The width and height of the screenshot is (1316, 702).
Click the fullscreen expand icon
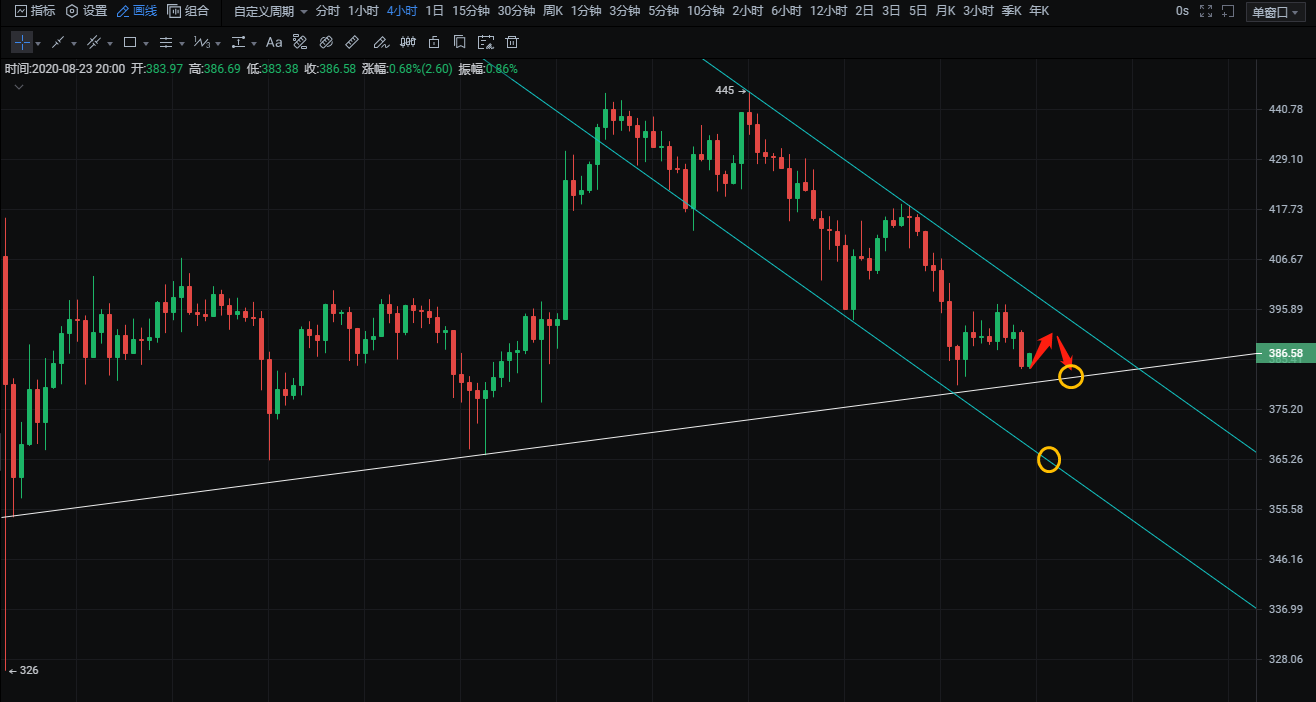1205,11
